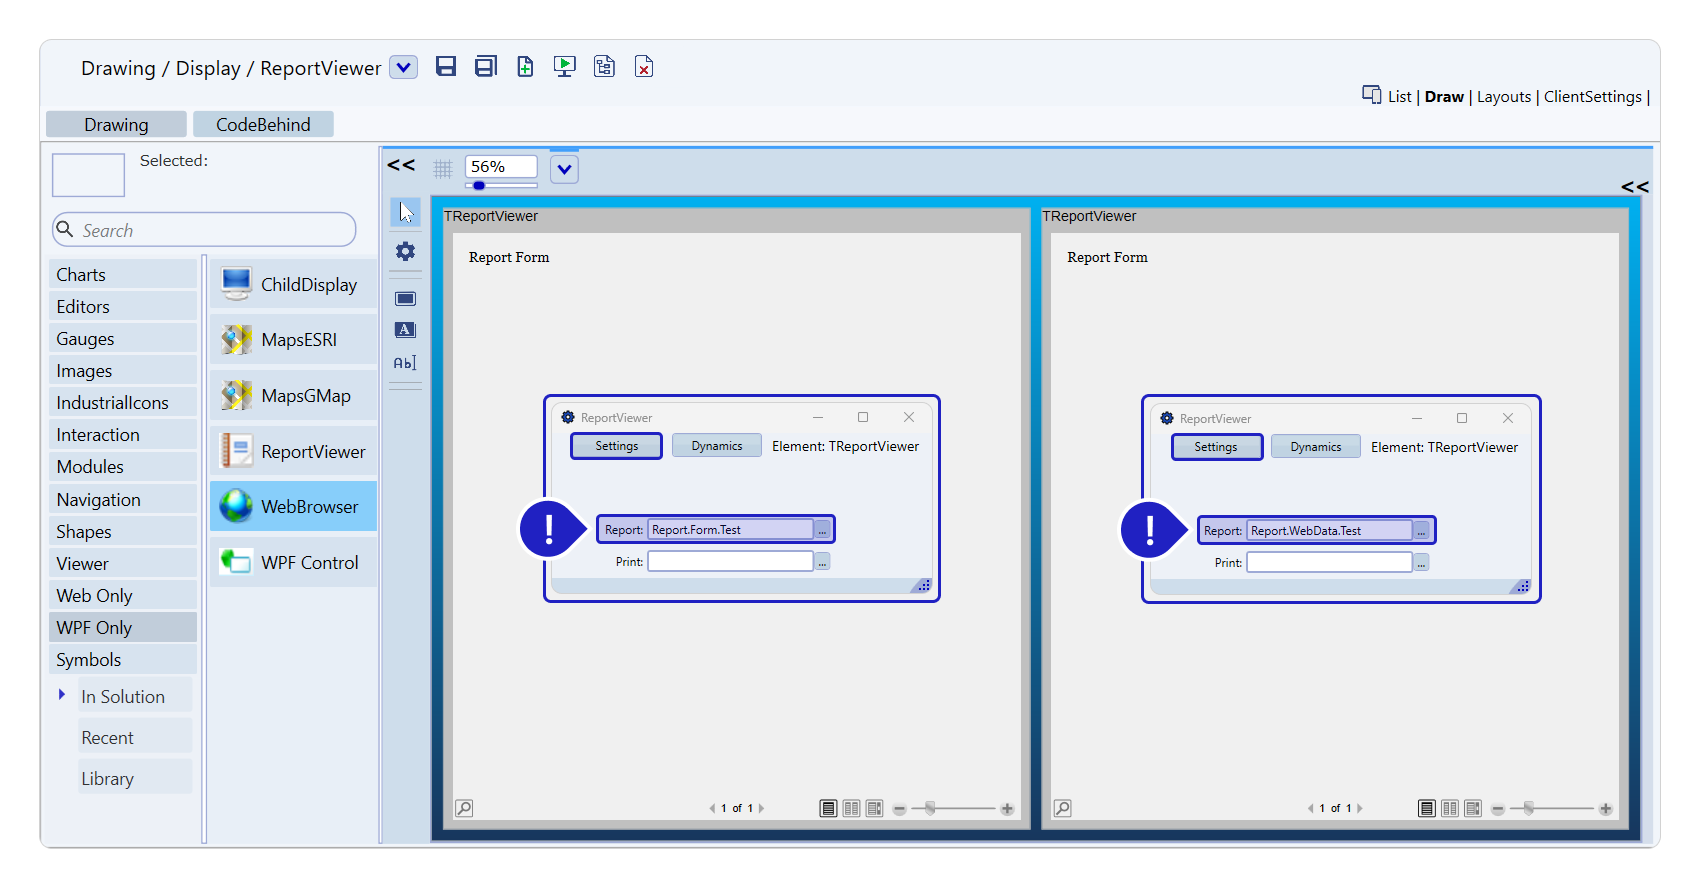
Task: Toggle single-page view in right report viewer
Action: tap(1427, 808)
